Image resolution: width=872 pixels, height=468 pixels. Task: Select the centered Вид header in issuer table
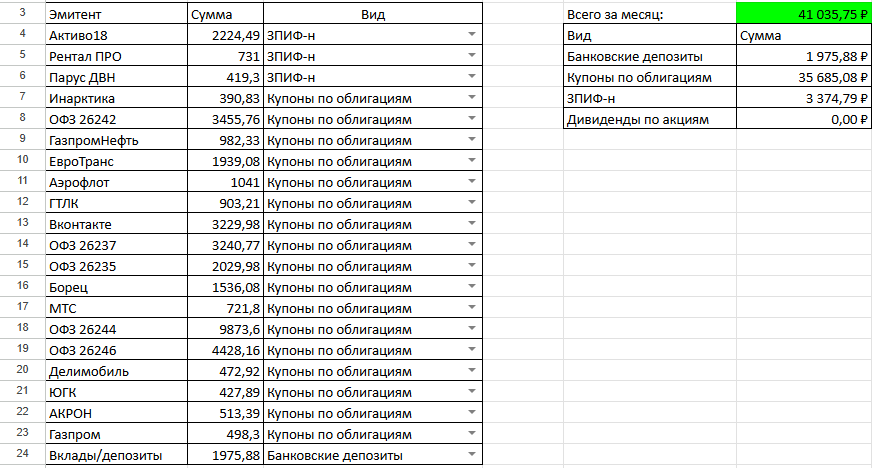[x=373, y=14]
